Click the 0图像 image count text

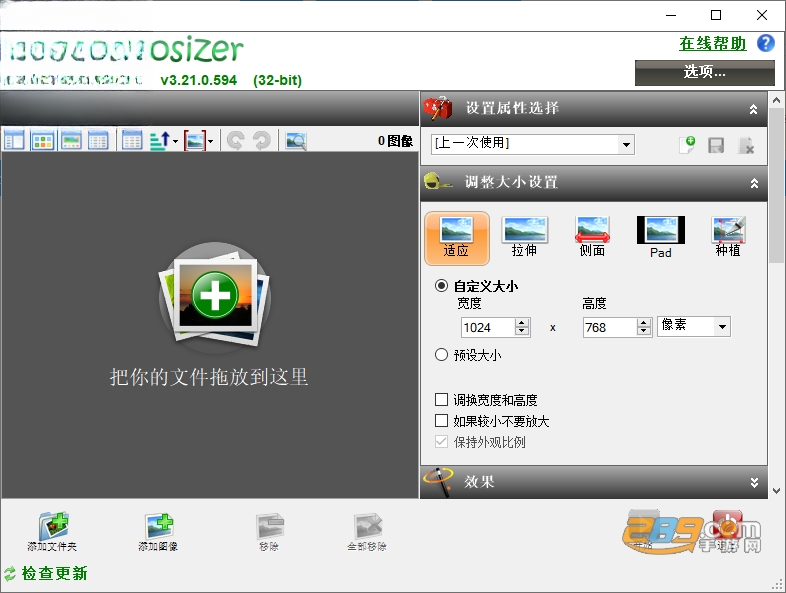pos(396,141)
